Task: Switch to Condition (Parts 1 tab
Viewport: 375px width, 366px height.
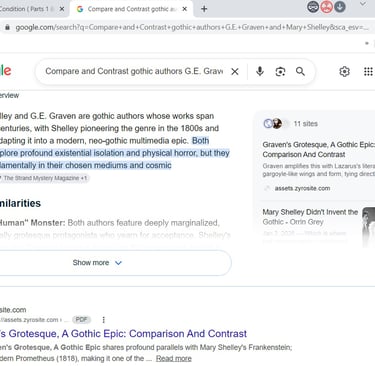Action: 28,9
